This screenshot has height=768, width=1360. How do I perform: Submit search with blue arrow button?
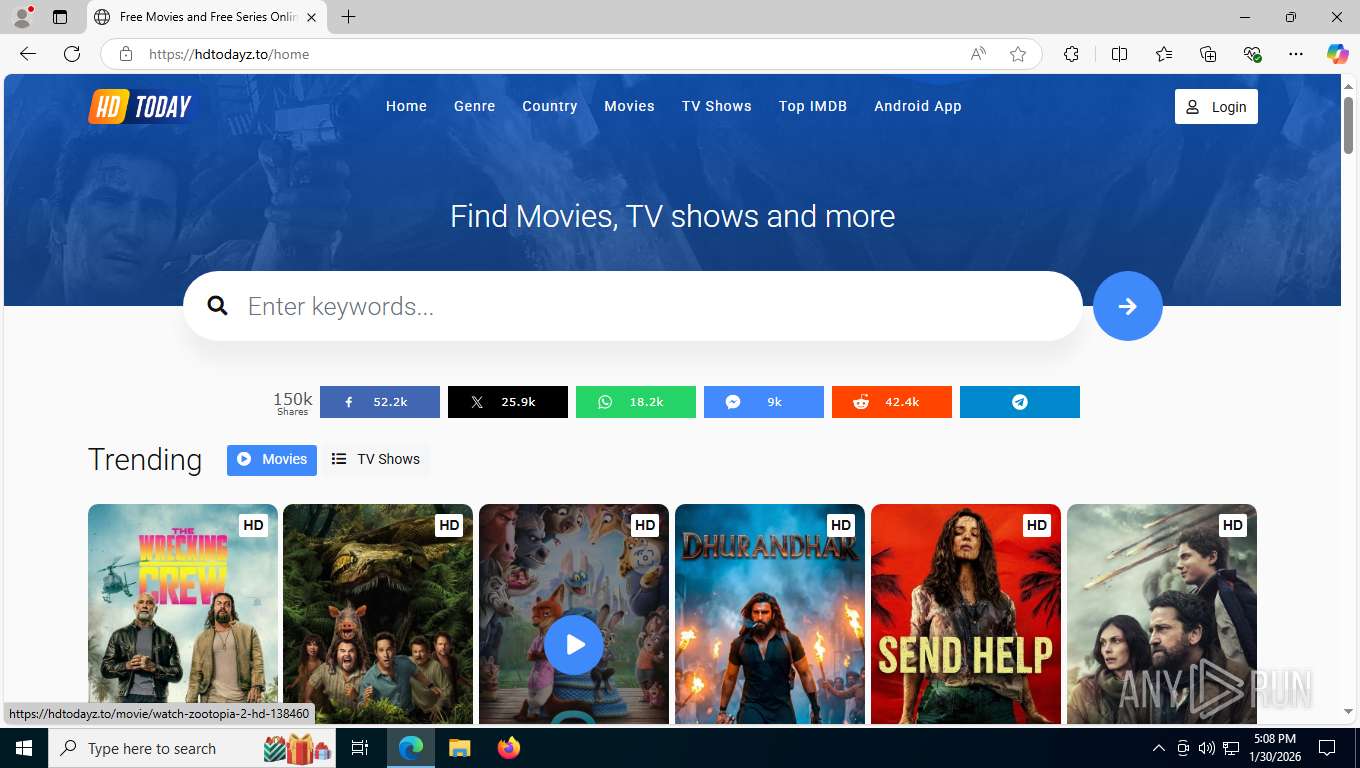tap(1128, 306)
